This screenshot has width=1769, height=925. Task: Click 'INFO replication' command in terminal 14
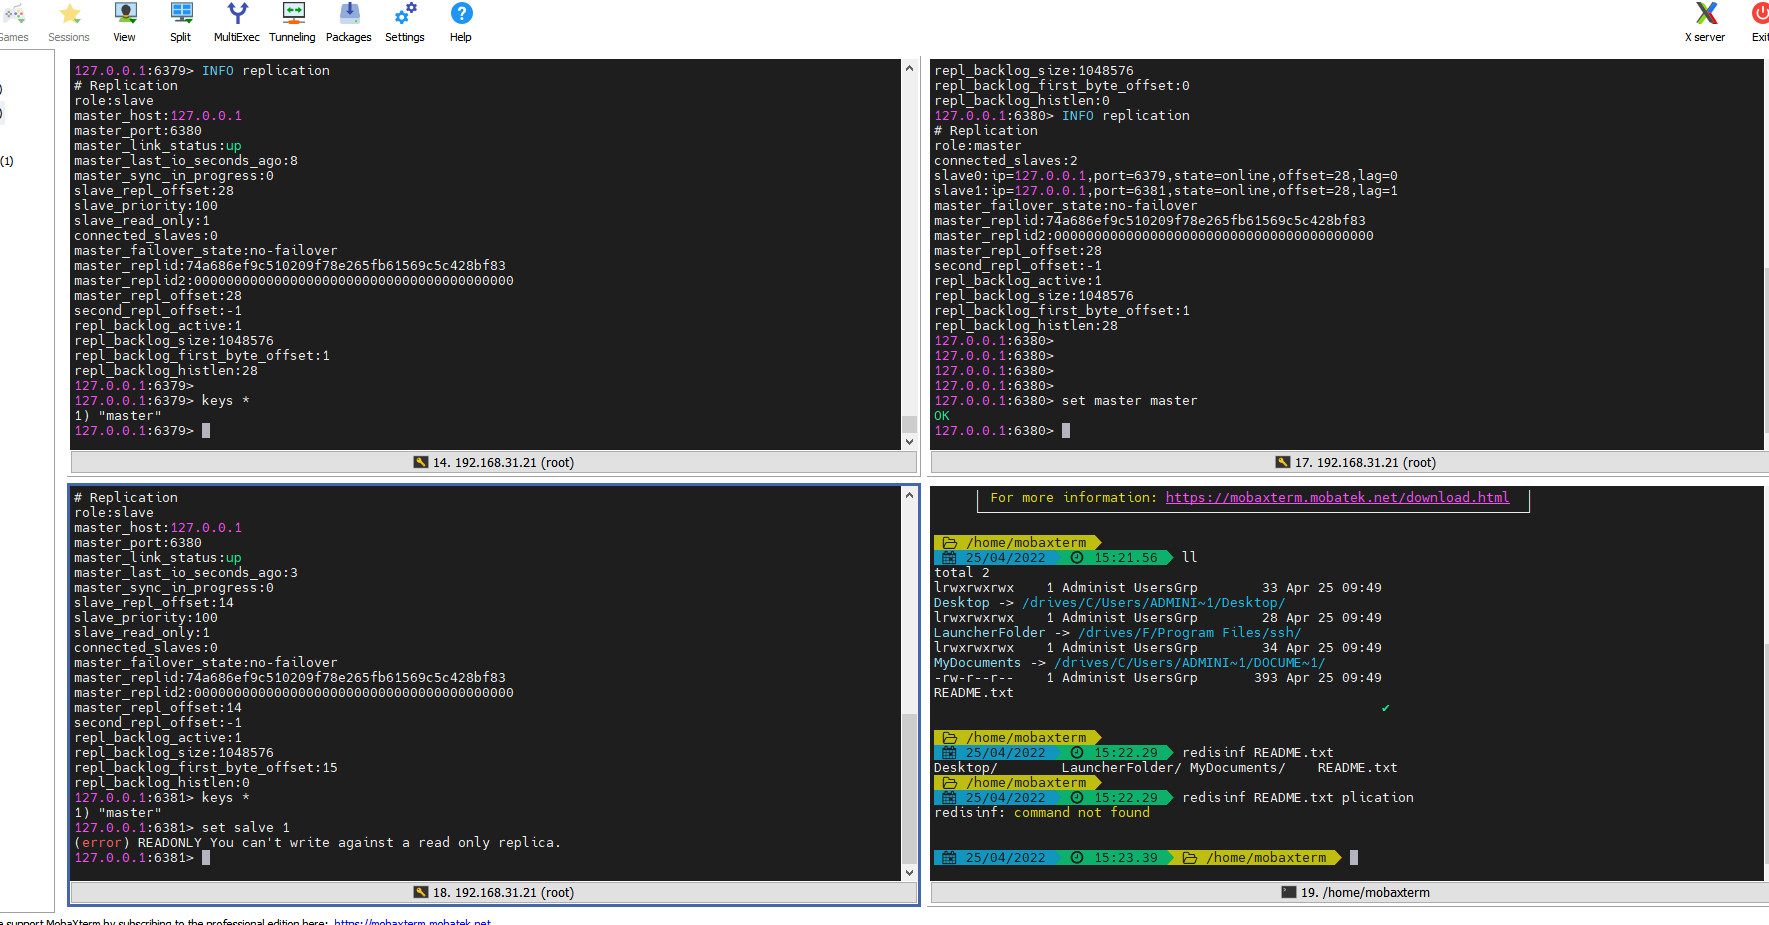(x=266, y=71)
